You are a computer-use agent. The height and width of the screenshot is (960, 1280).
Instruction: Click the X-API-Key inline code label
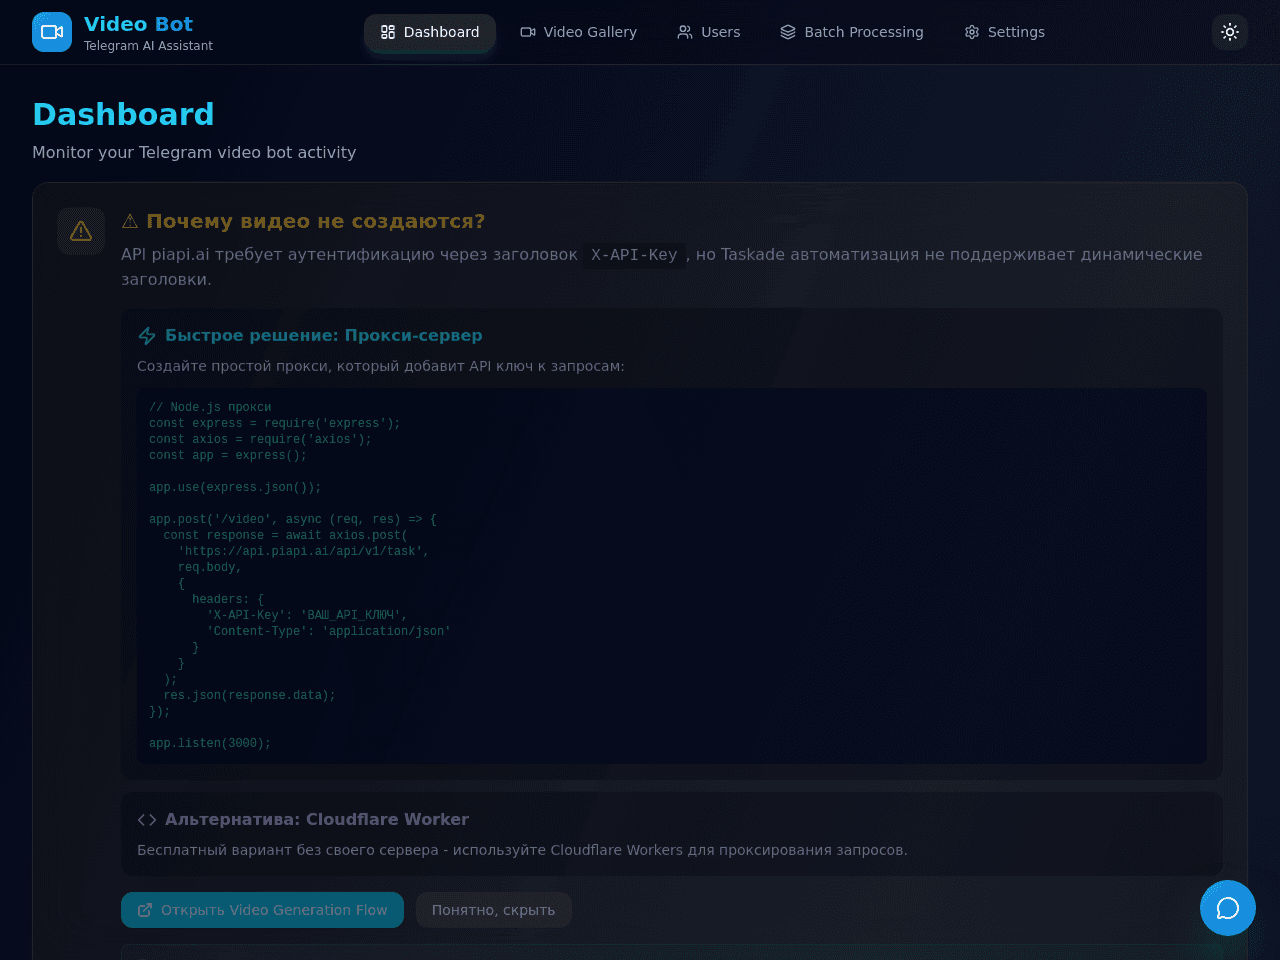pos(634,255)
